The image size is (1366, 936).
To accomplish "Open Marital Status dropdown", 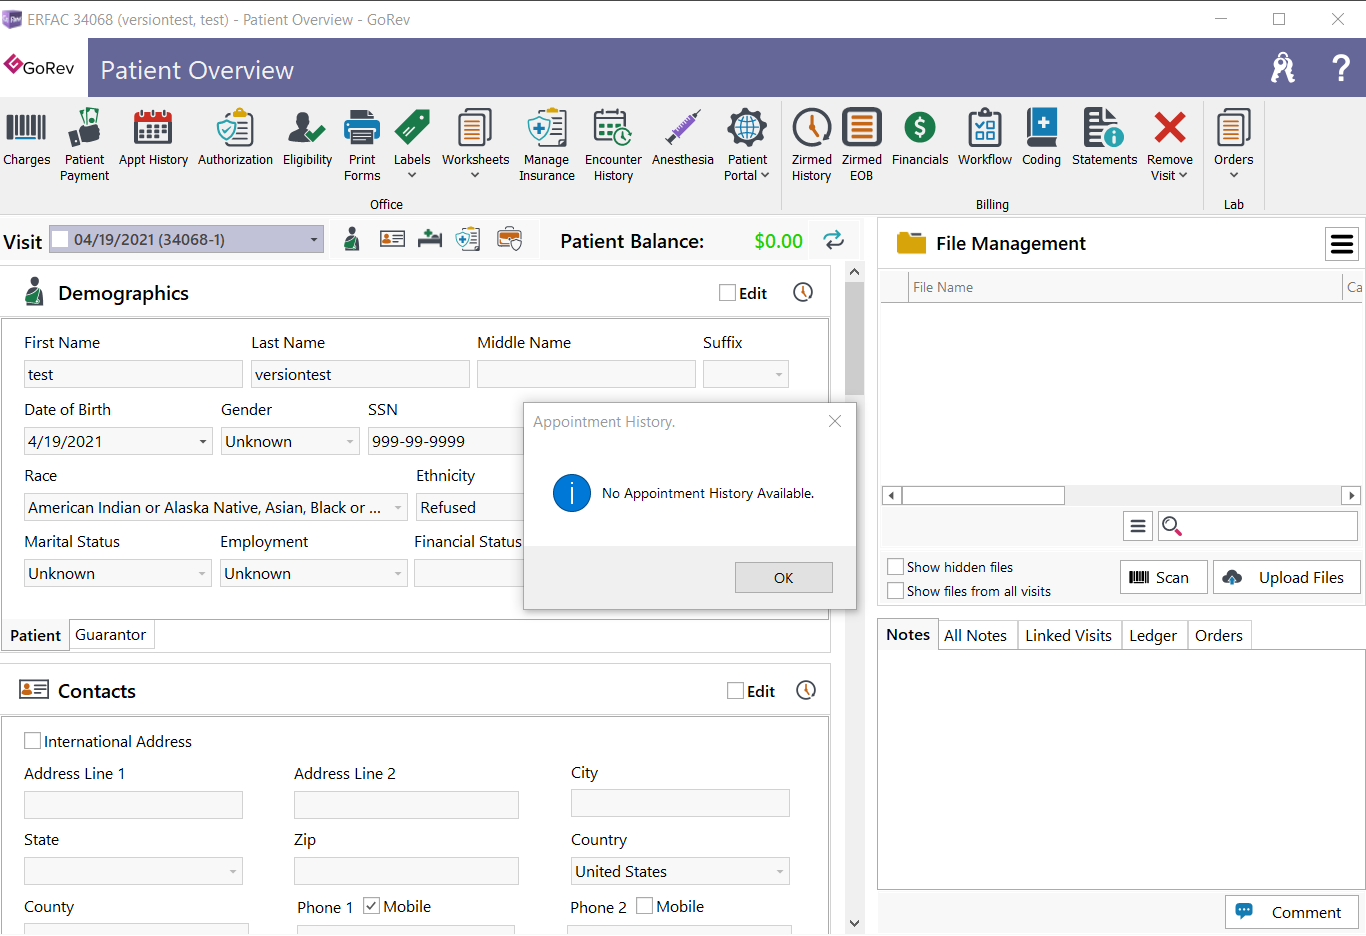I will coord(202,573).
